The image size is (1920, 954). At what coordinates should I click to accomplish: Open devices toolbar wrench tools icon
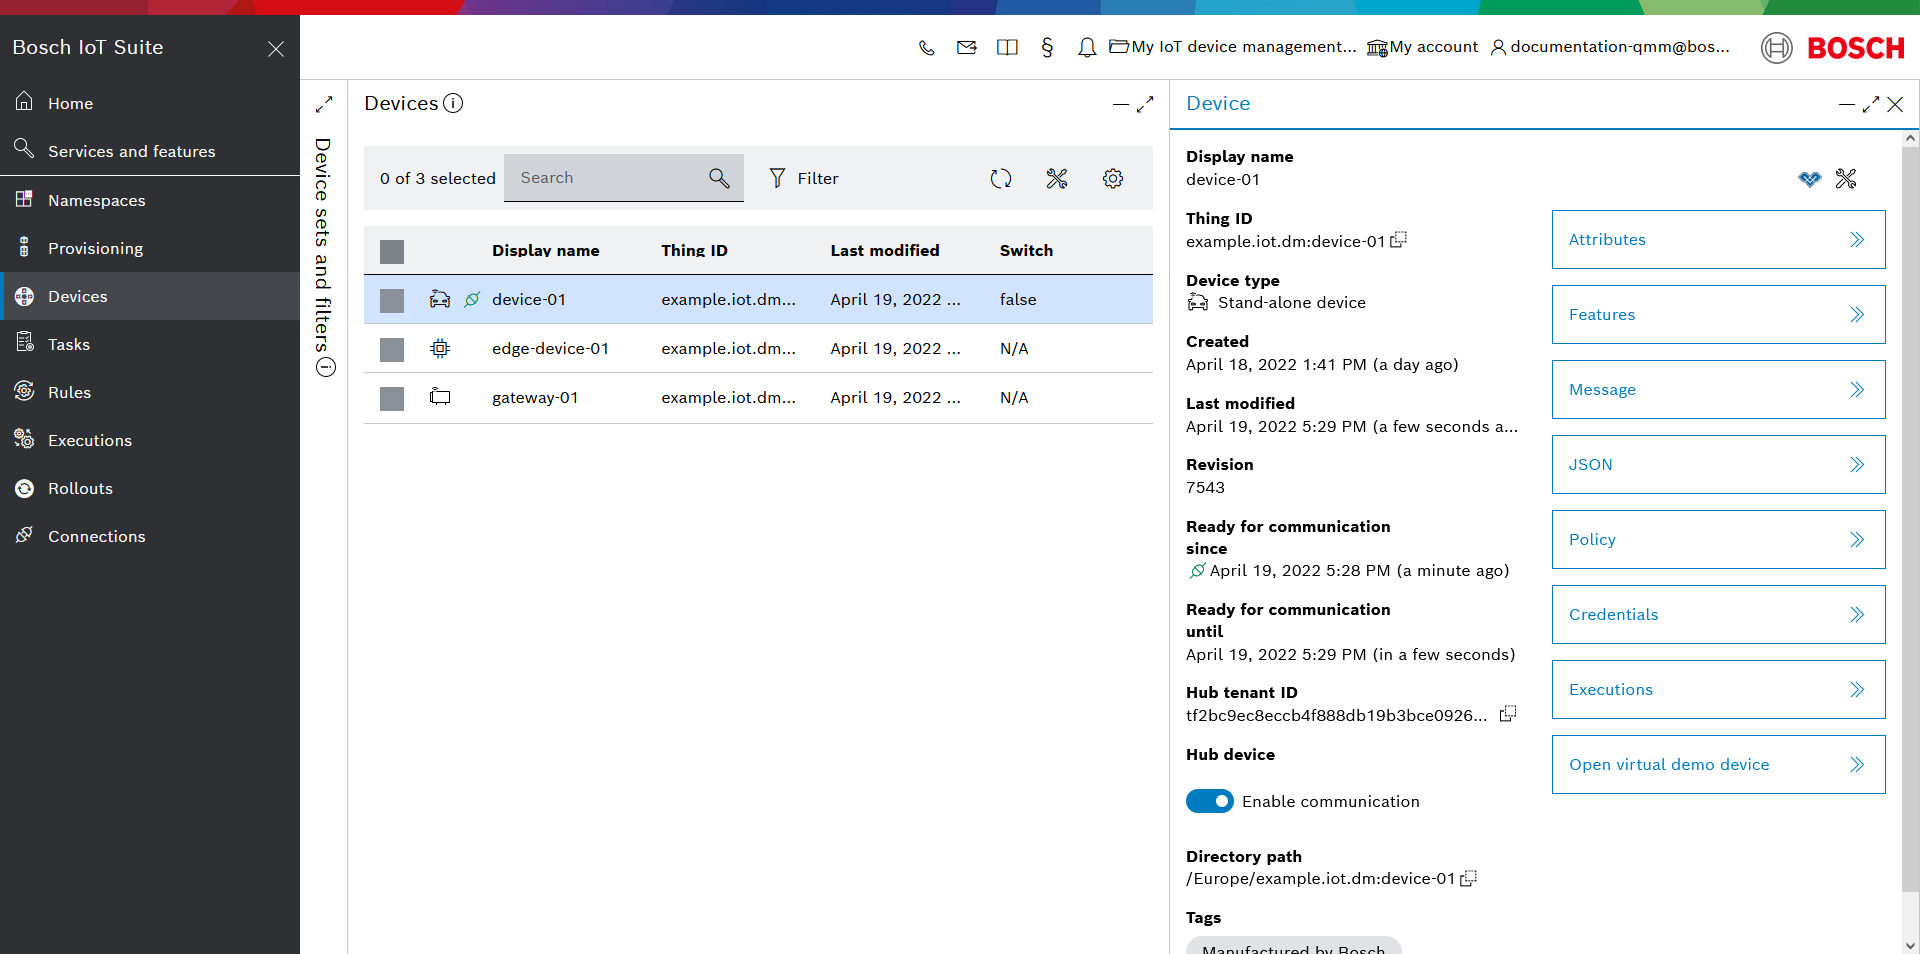coord(1057,178)
